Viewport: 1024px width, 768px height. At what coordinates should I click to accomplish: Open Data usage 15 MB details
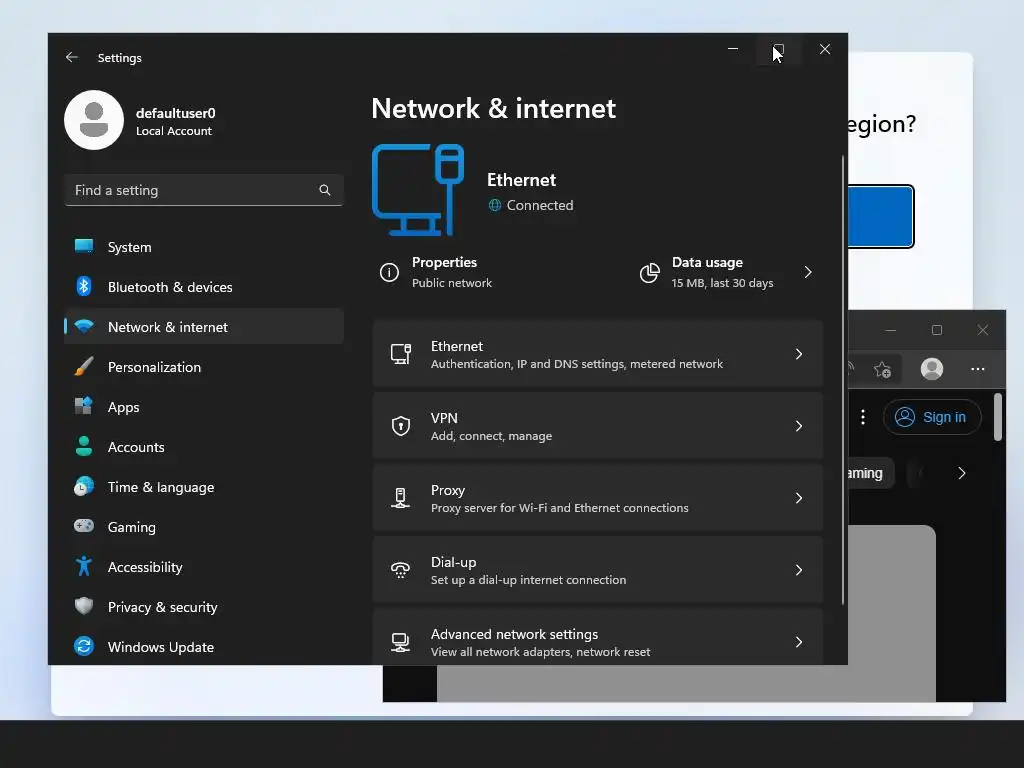click(728, 272)
